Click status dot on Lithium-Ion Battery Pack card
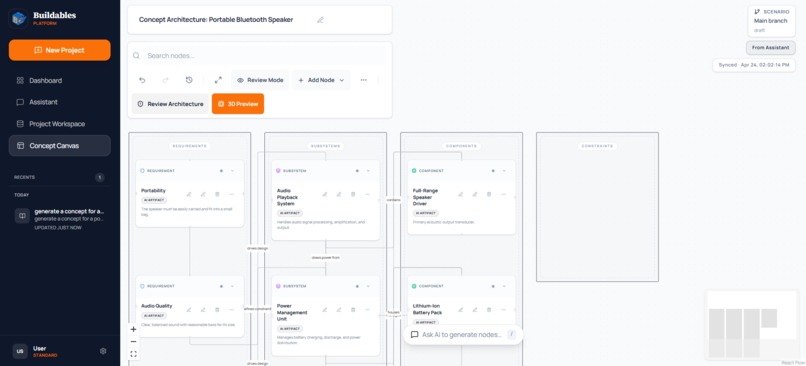This screenshot has width=806, height=366. (493, 286)
